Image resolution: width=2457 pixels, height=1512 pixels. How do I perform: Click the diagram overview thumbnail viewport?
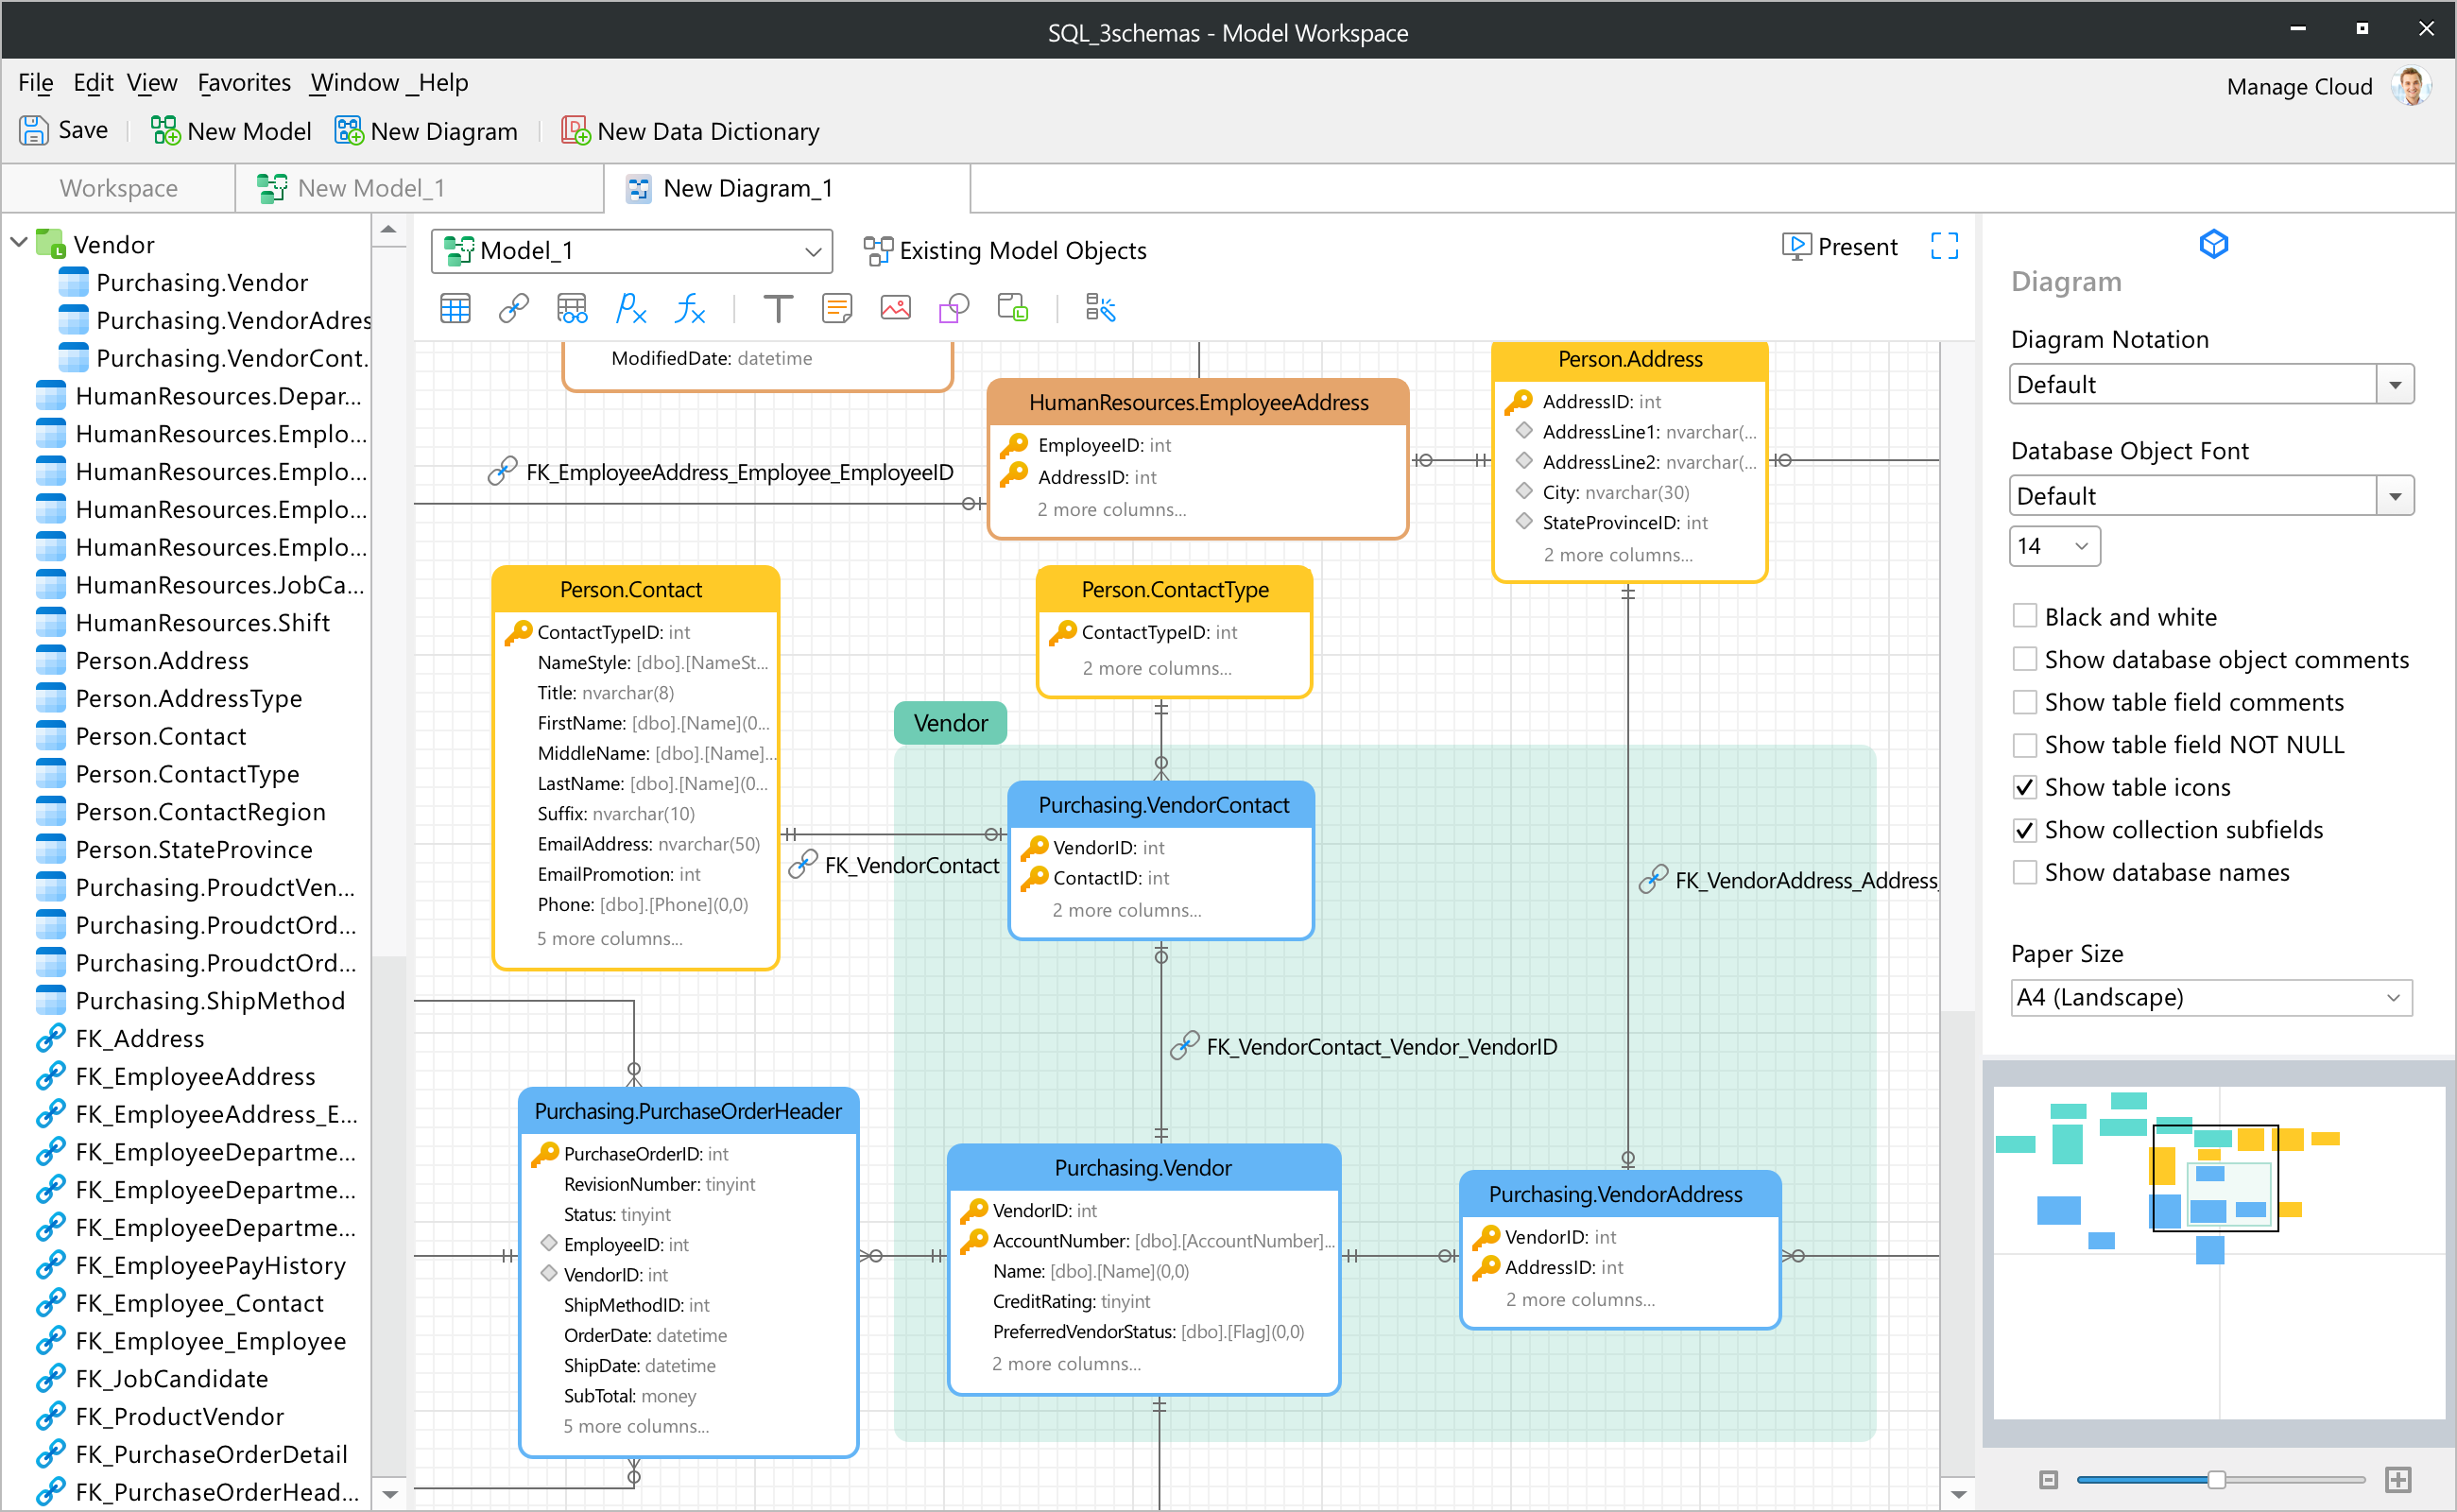(x=2215, y=1177)
